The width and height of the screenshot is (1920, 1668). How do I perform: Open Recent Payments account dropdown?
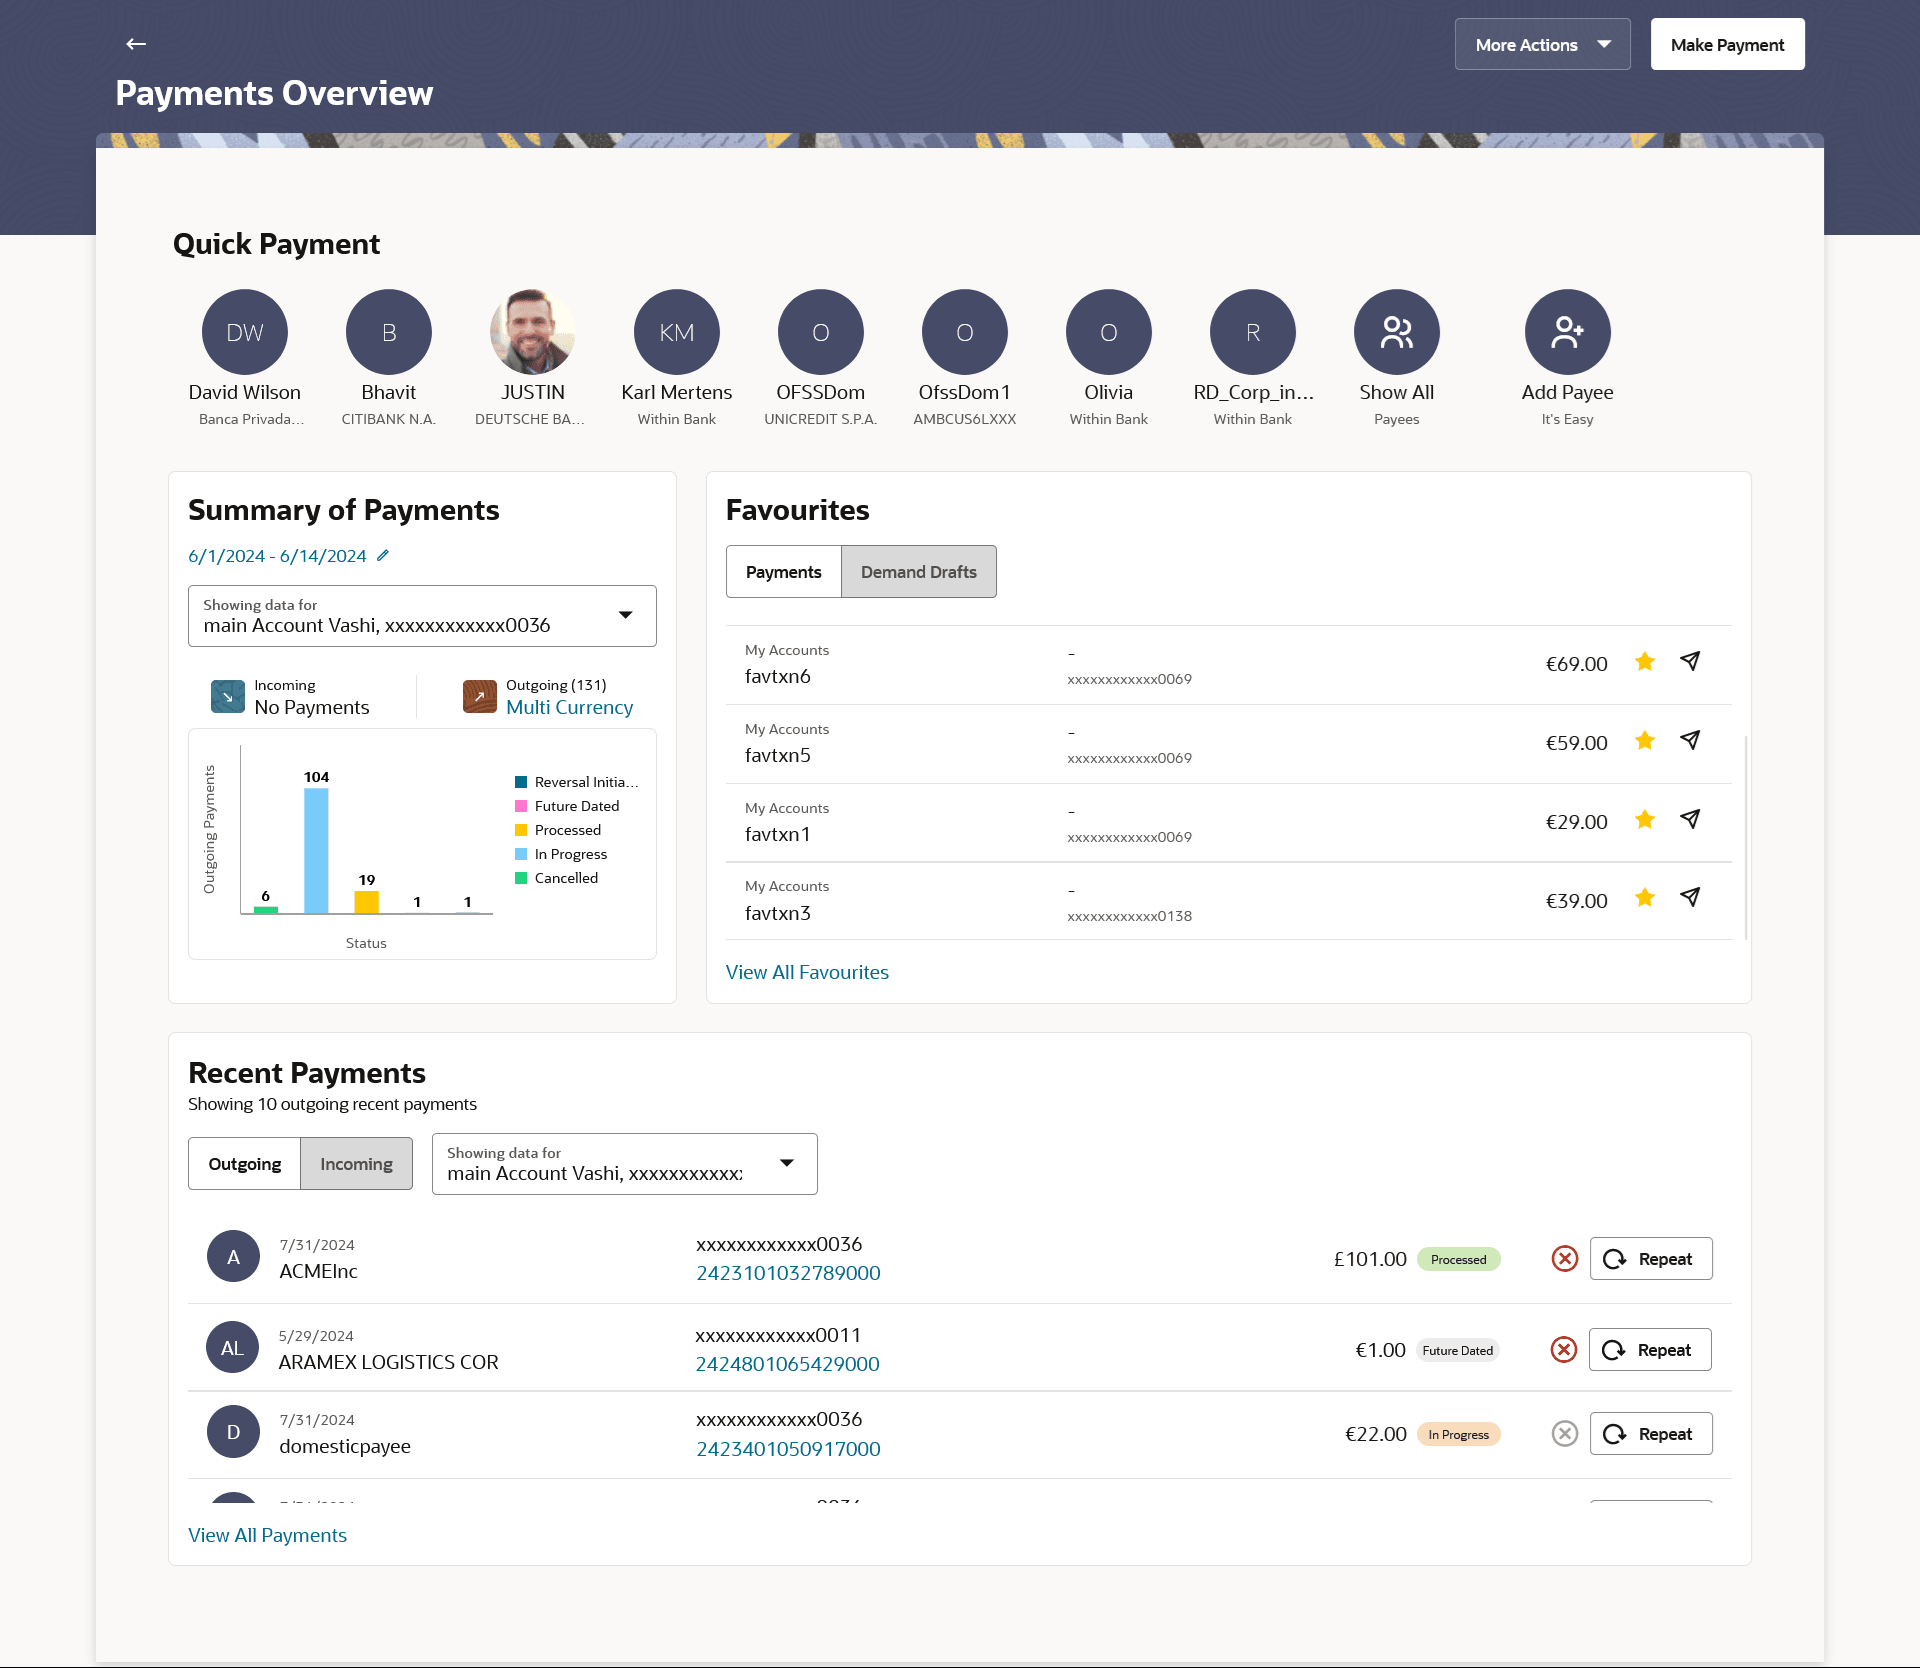(x=624, y=1164)
